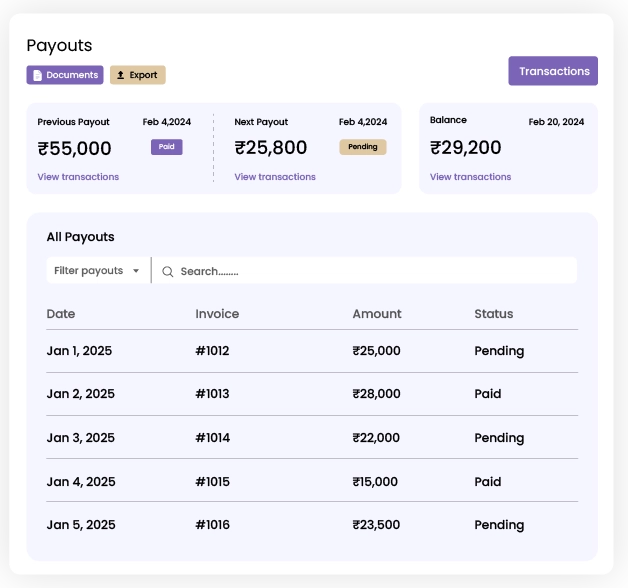Click the ₹25,800 next payout amount
The image size is (628, 588).
[x=271, y=148]
